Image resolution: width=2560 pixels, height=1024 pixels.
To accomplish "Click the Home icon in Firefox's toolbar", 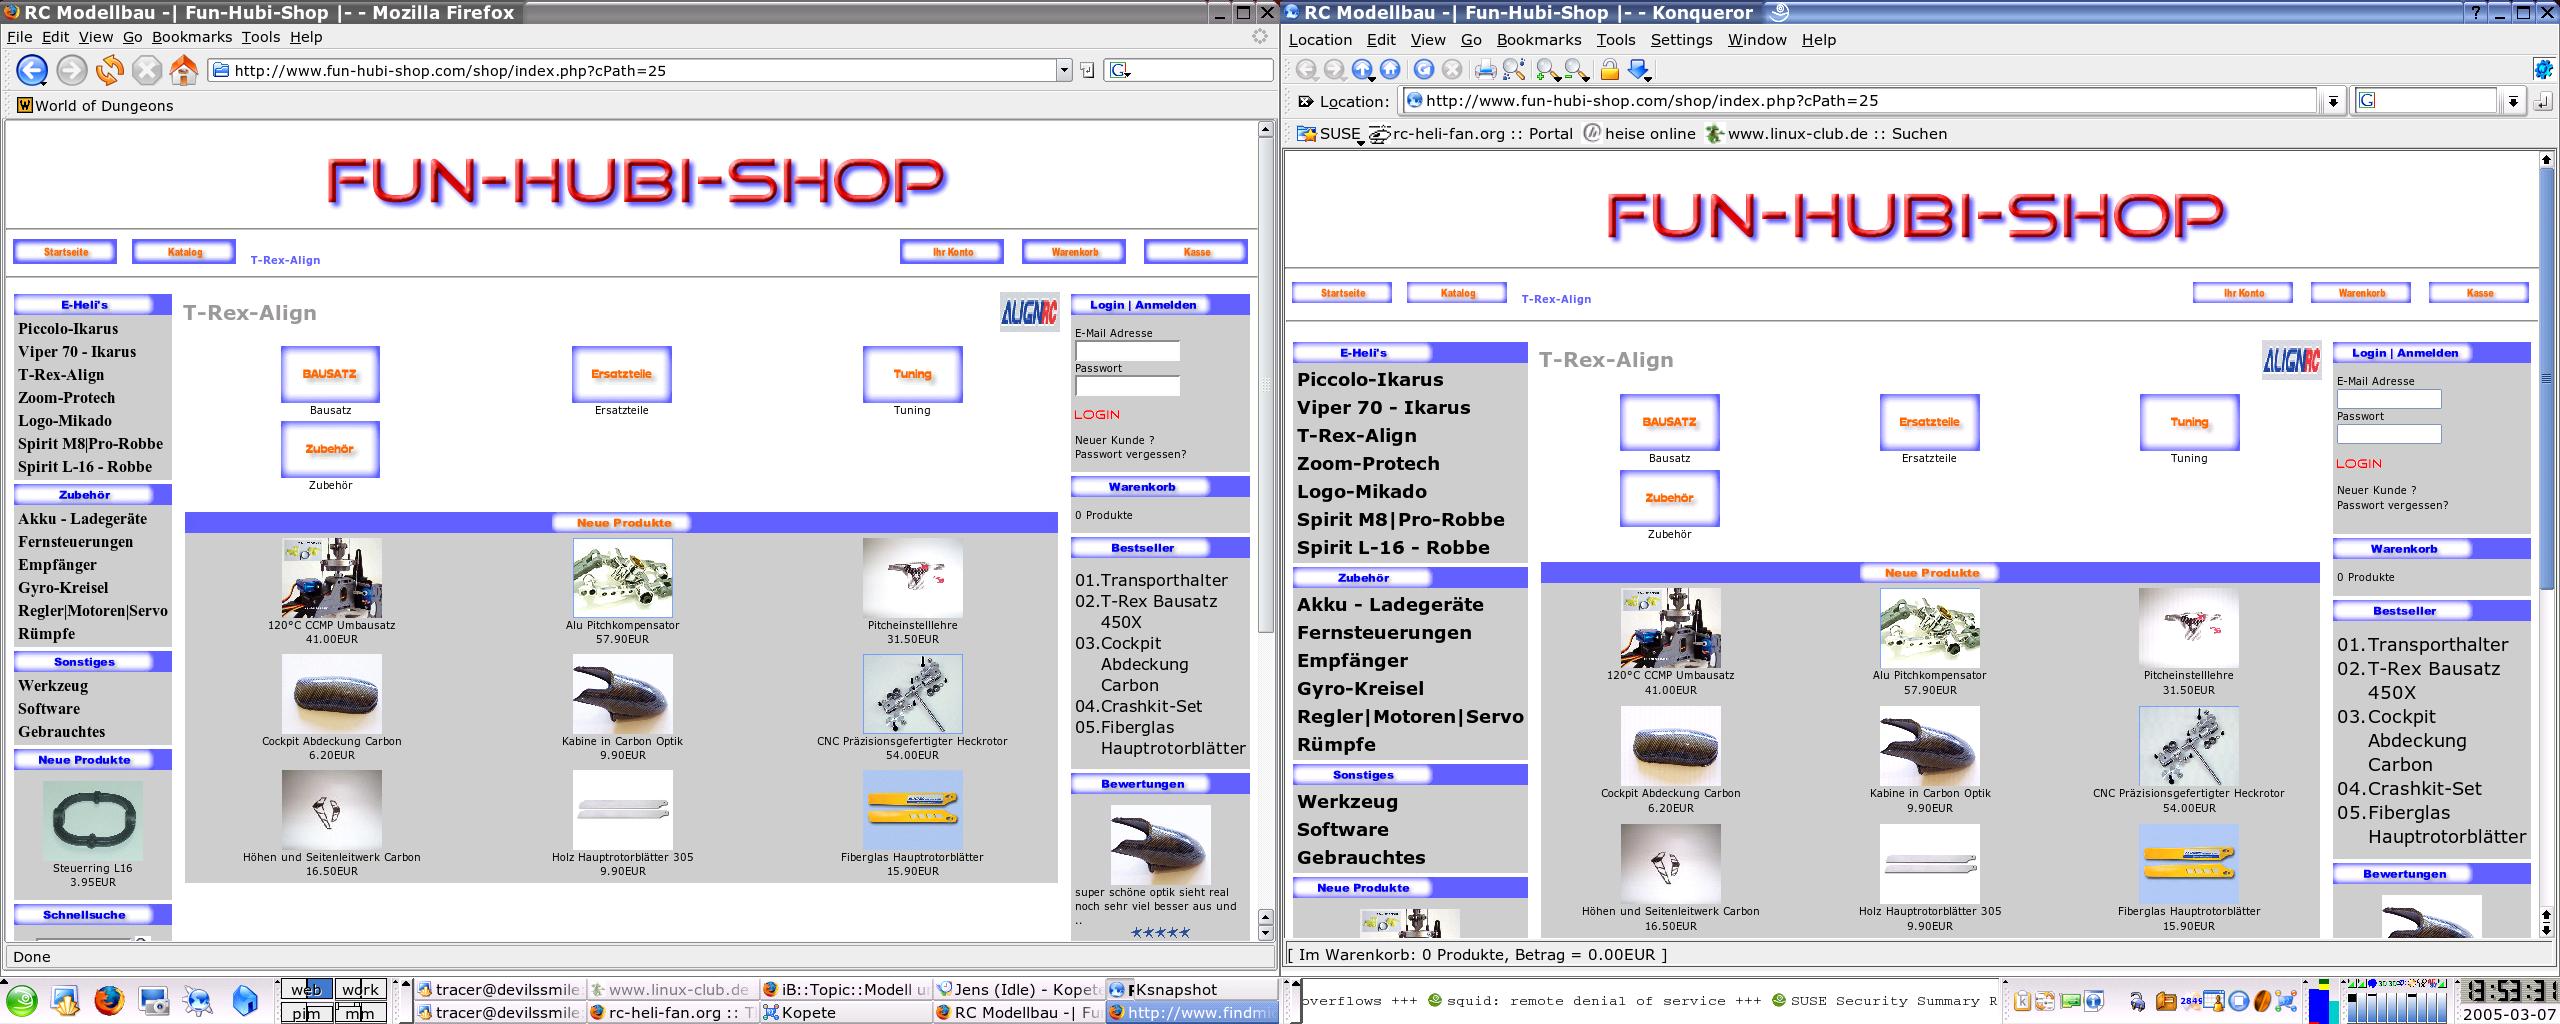I will click(185, 70).
